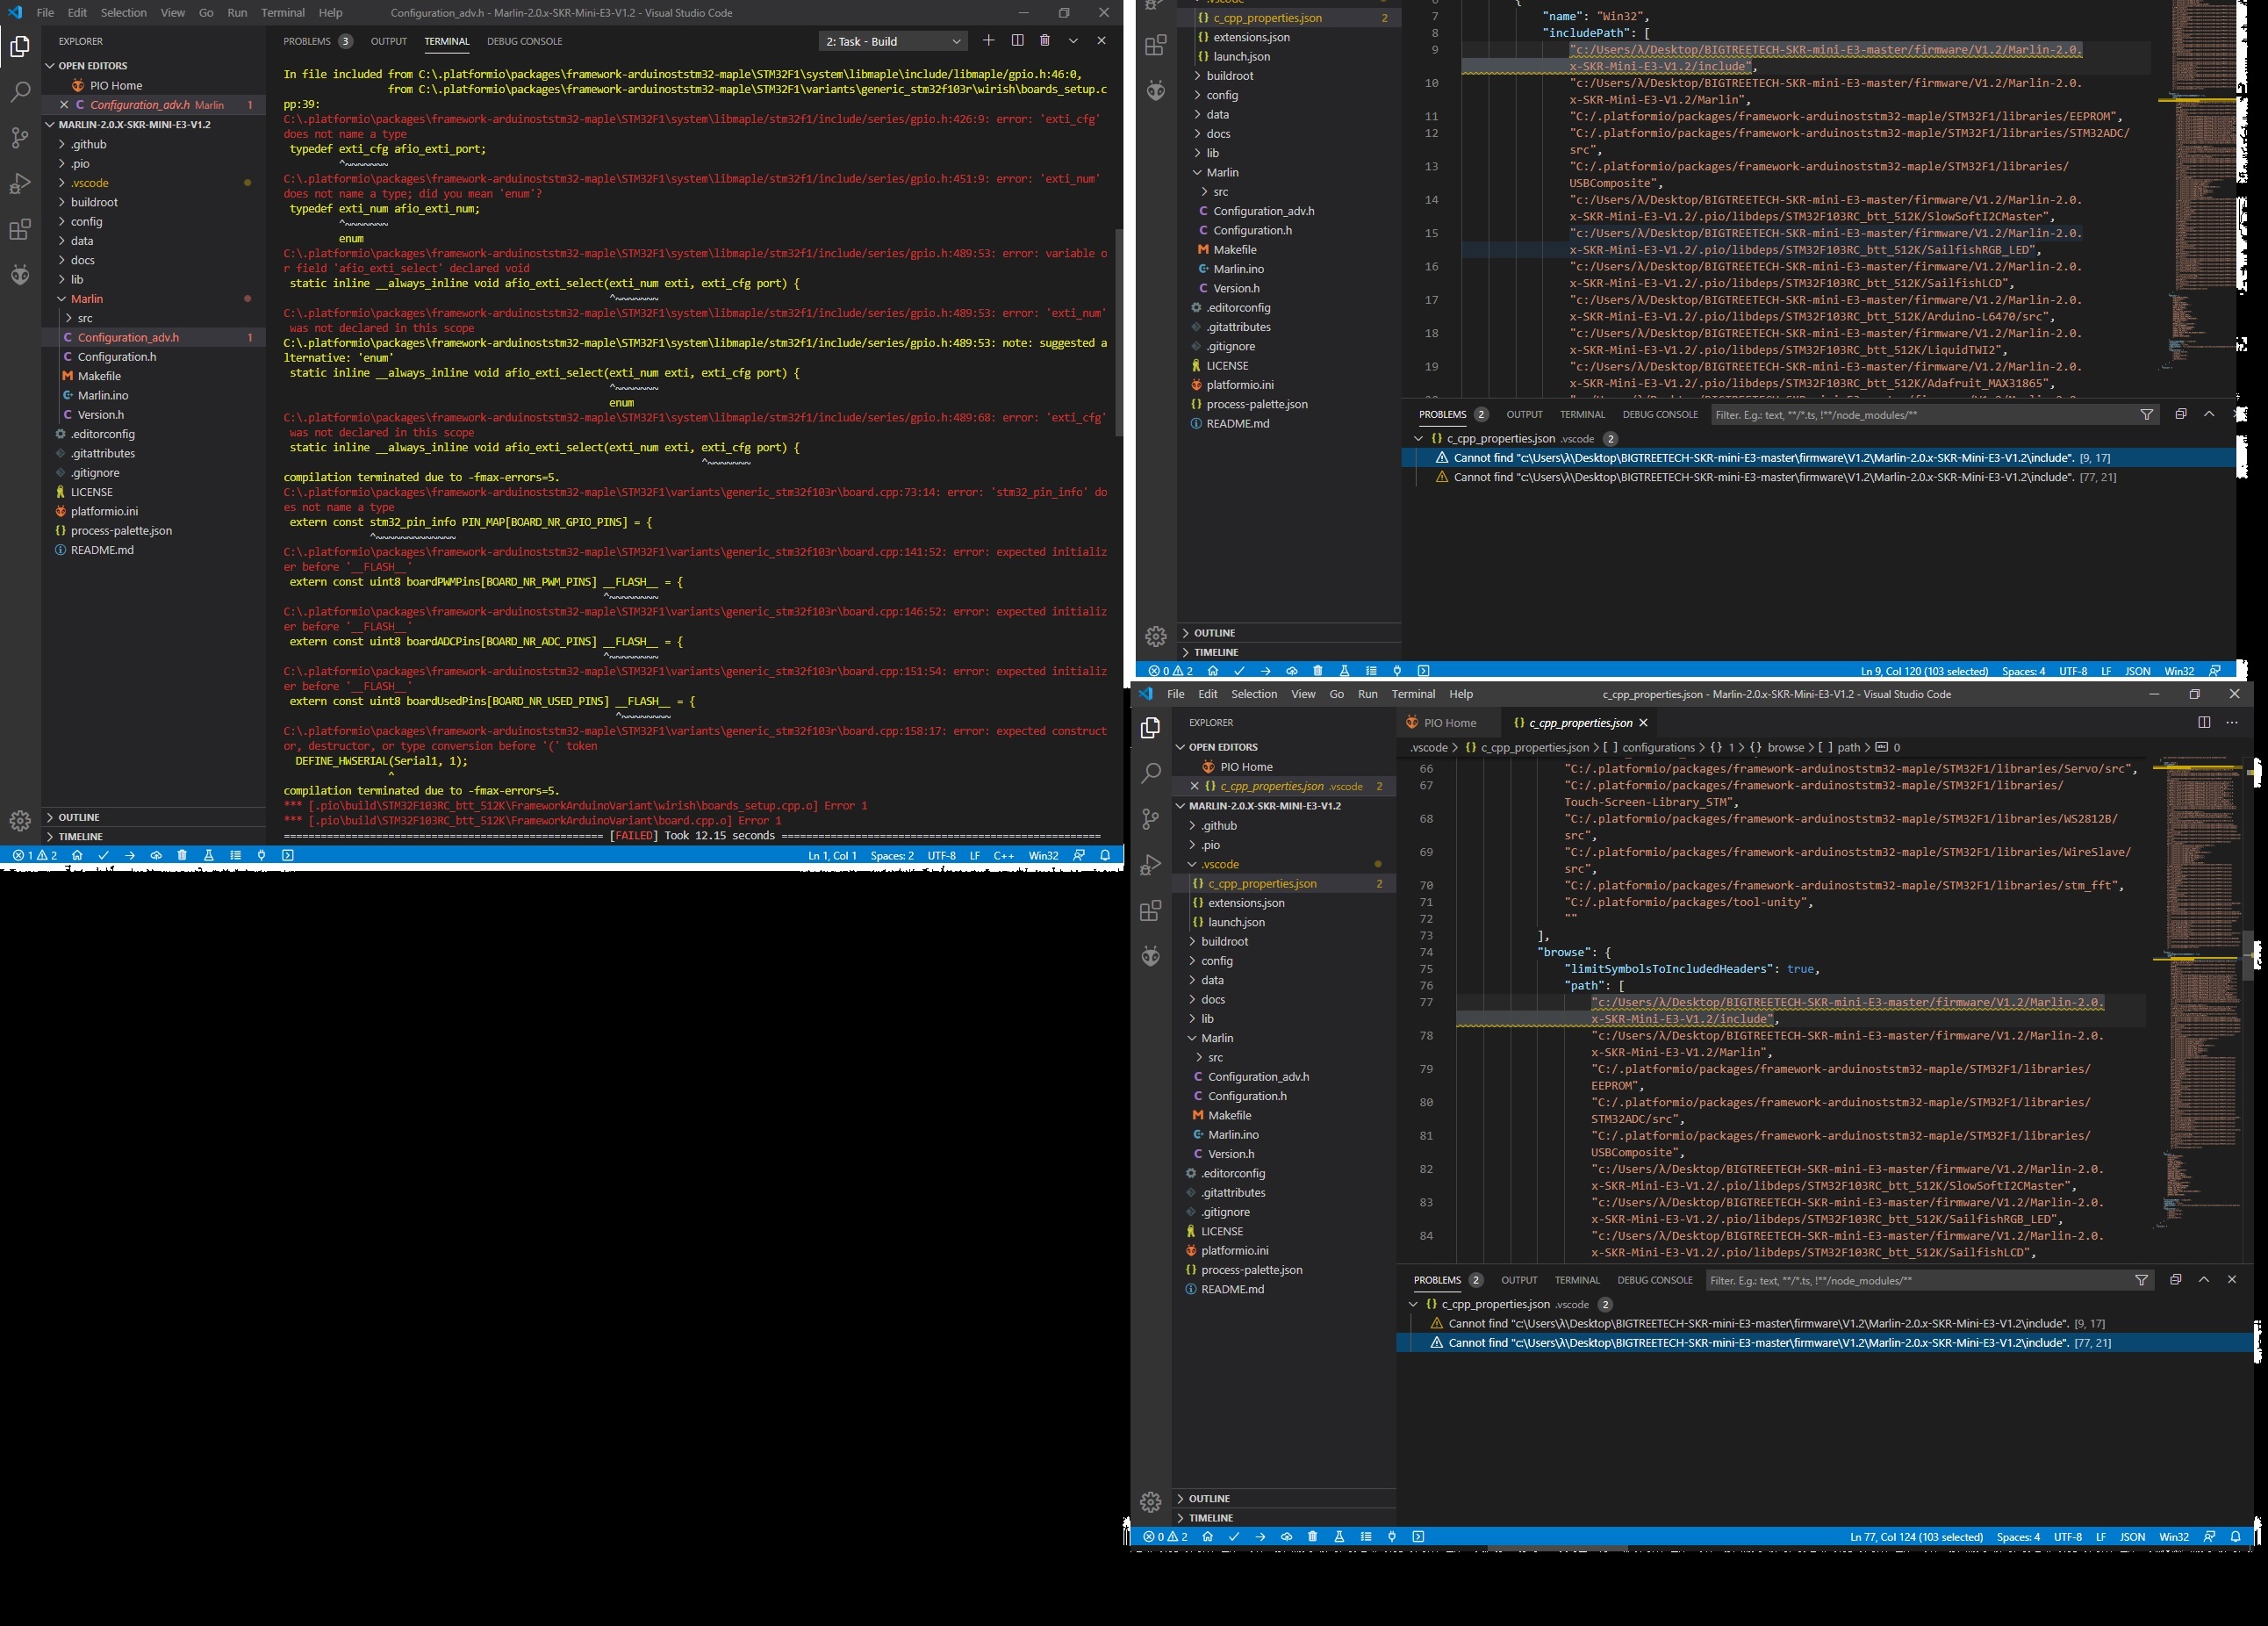Toggle more filters funnel in bottom-right Problems panel

[2141, 1279]
